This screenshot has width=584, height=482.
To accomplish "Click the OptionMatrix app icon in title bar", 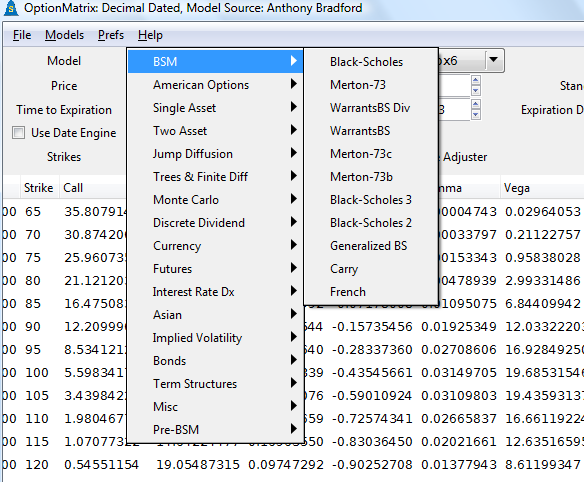I will pyautogui.click(x=10, y=8).
